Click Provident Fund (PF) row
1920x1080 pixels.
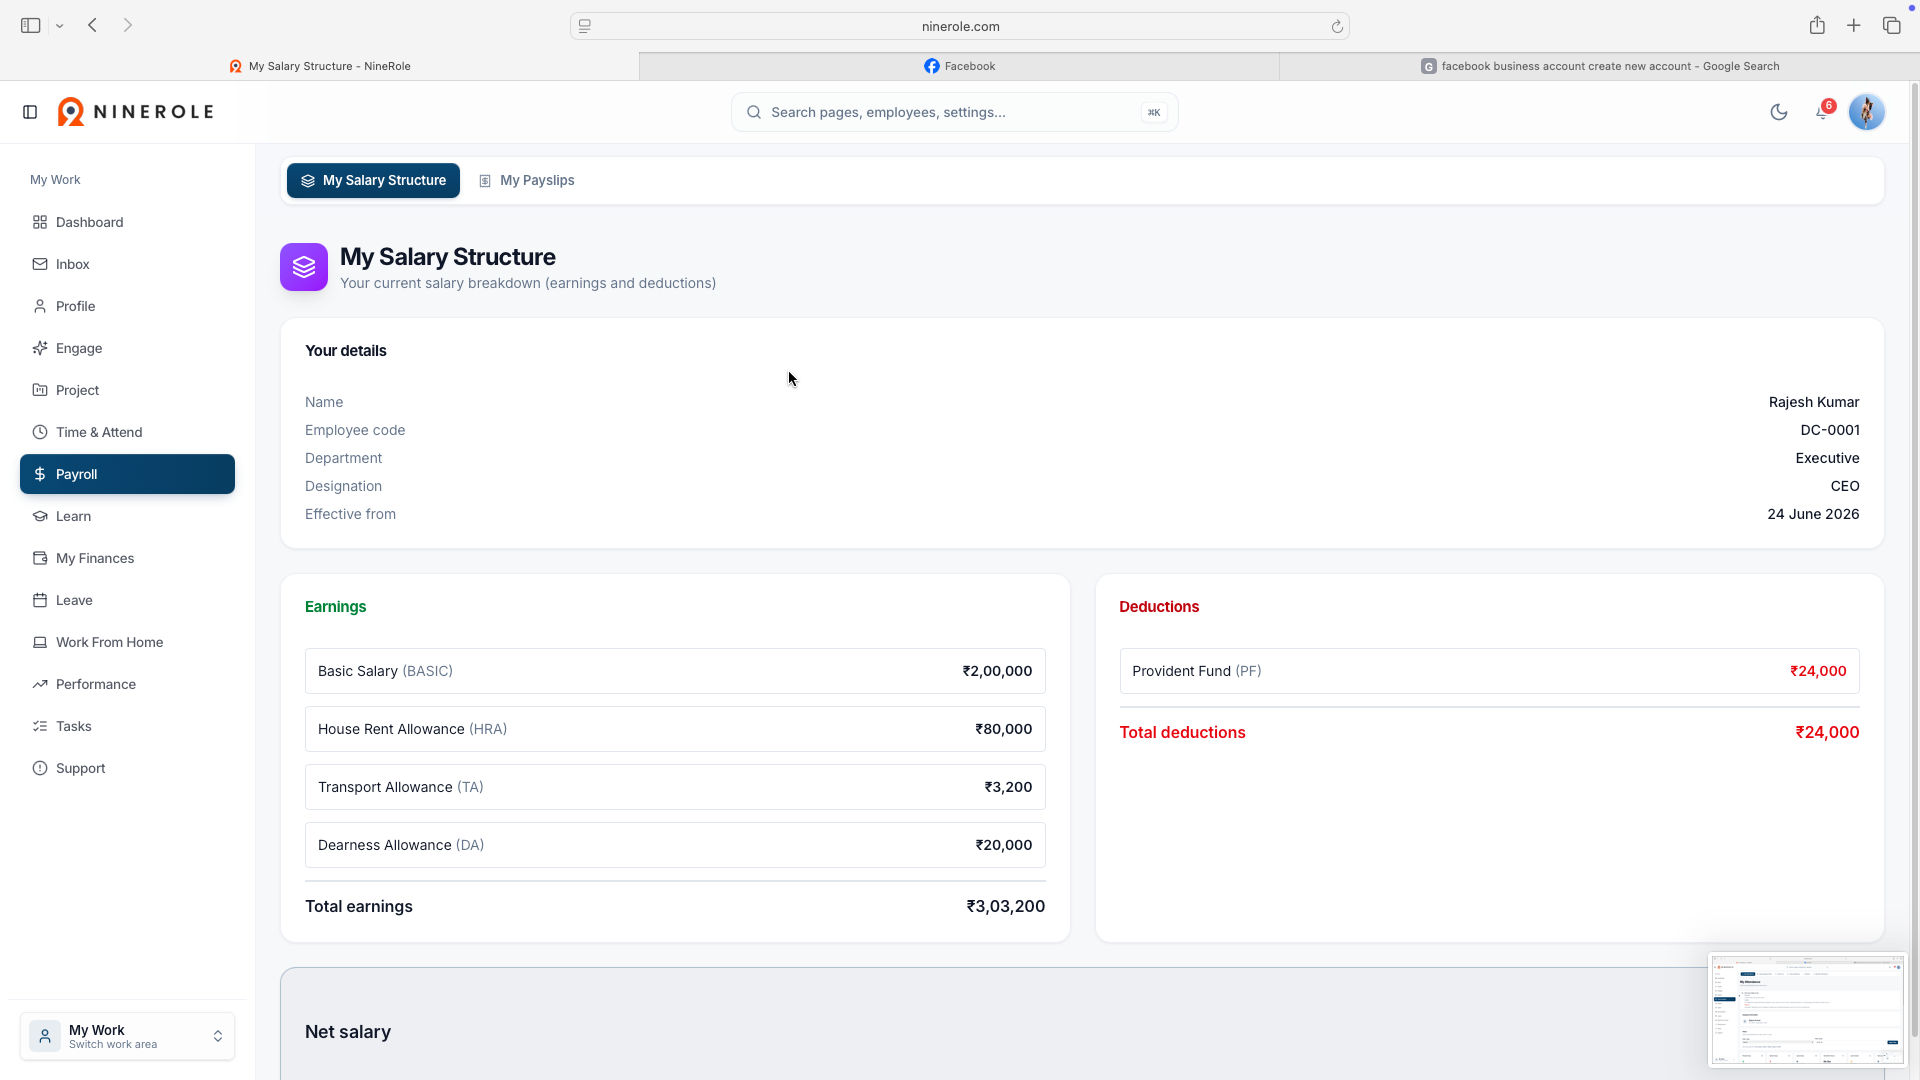point(1489,671)
